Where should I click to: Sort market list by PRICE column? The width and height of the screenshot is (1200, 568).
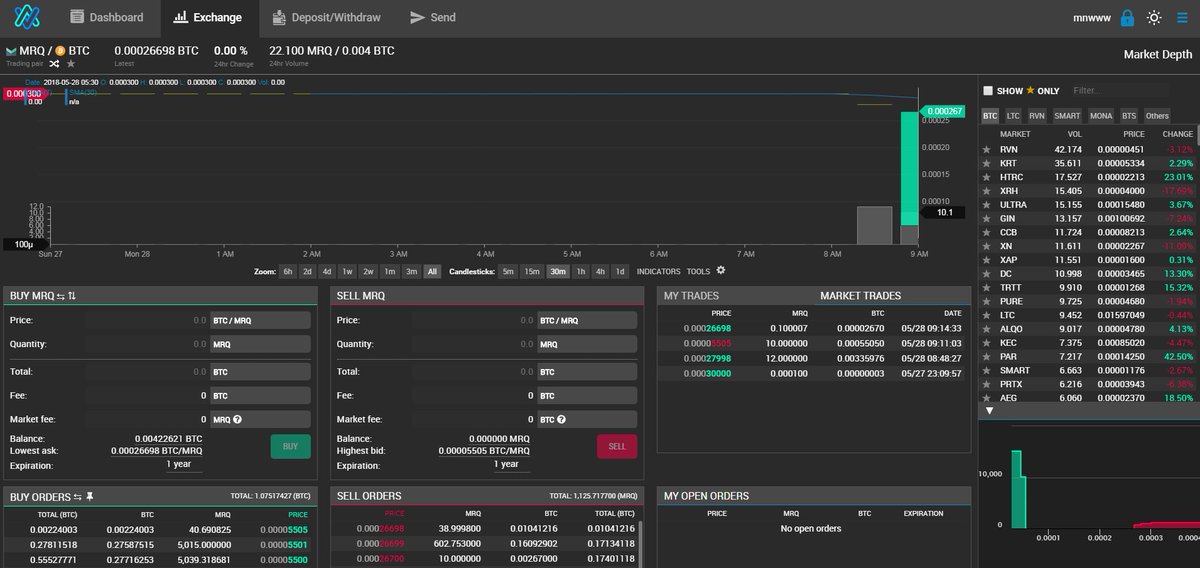tap(1133, 133)
